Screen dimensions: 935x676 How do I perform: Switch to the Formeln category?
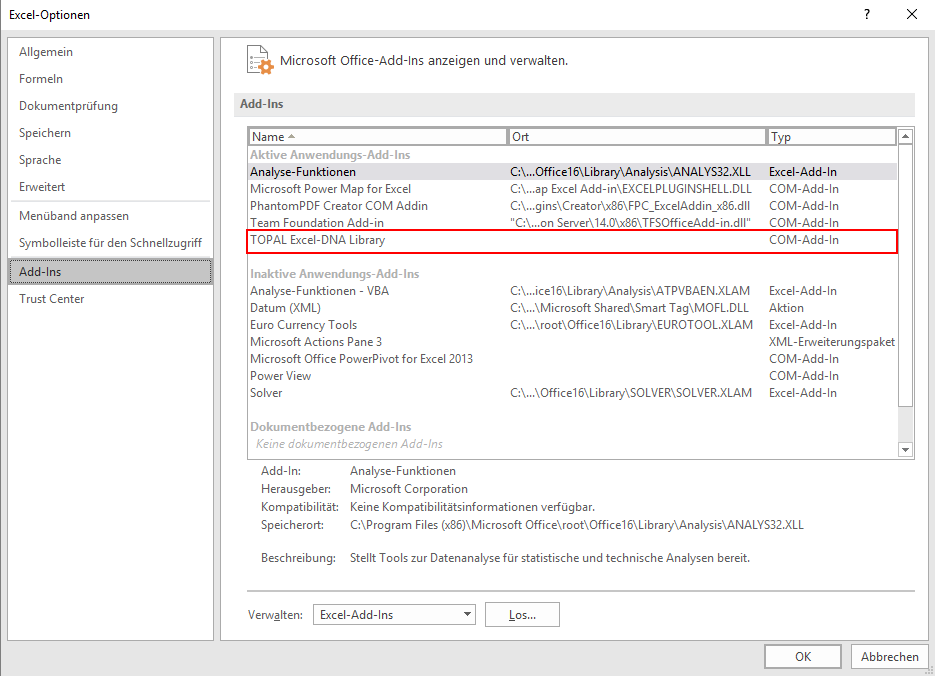[41, 79]
